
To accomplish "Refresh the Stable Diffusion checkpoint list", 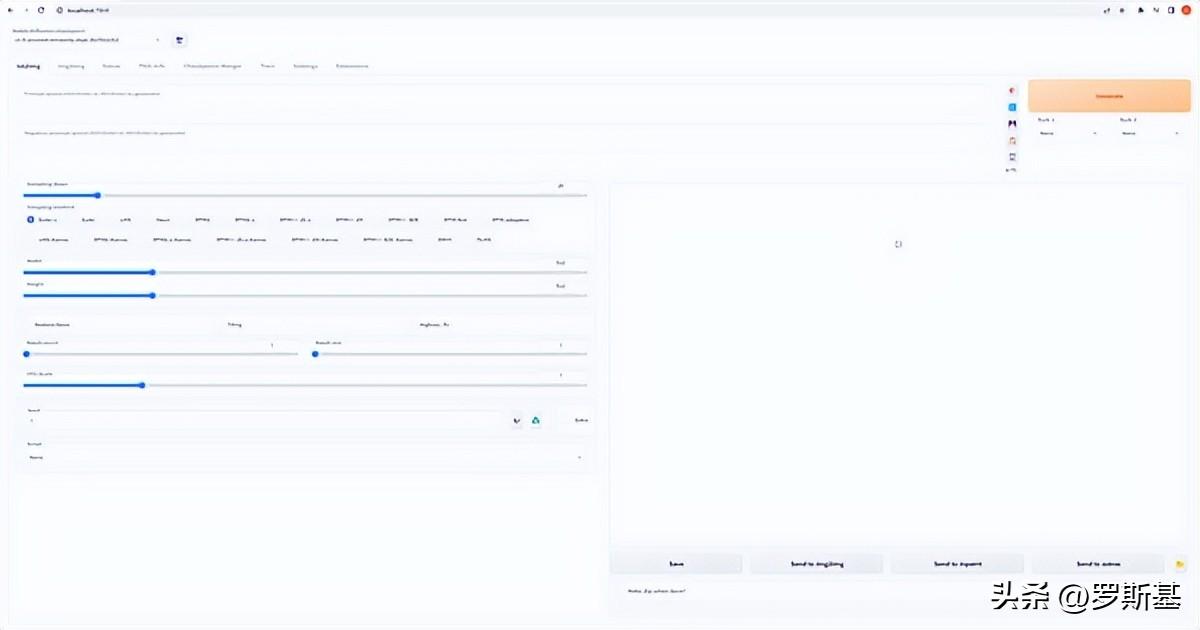I will pos(180,40).
